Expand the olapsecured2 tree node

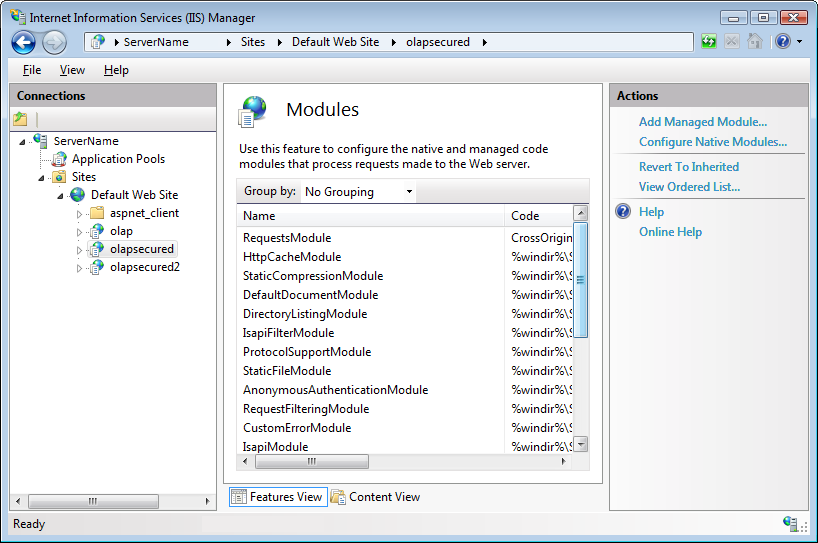80,268
